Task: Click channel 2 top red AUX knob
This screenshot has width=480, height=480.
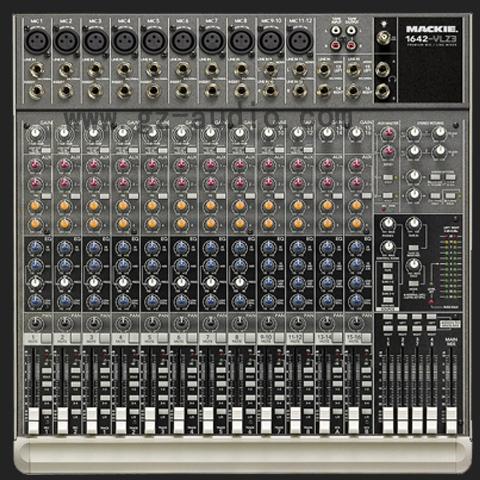Action: pyautogui.click(x=64, y=165)
